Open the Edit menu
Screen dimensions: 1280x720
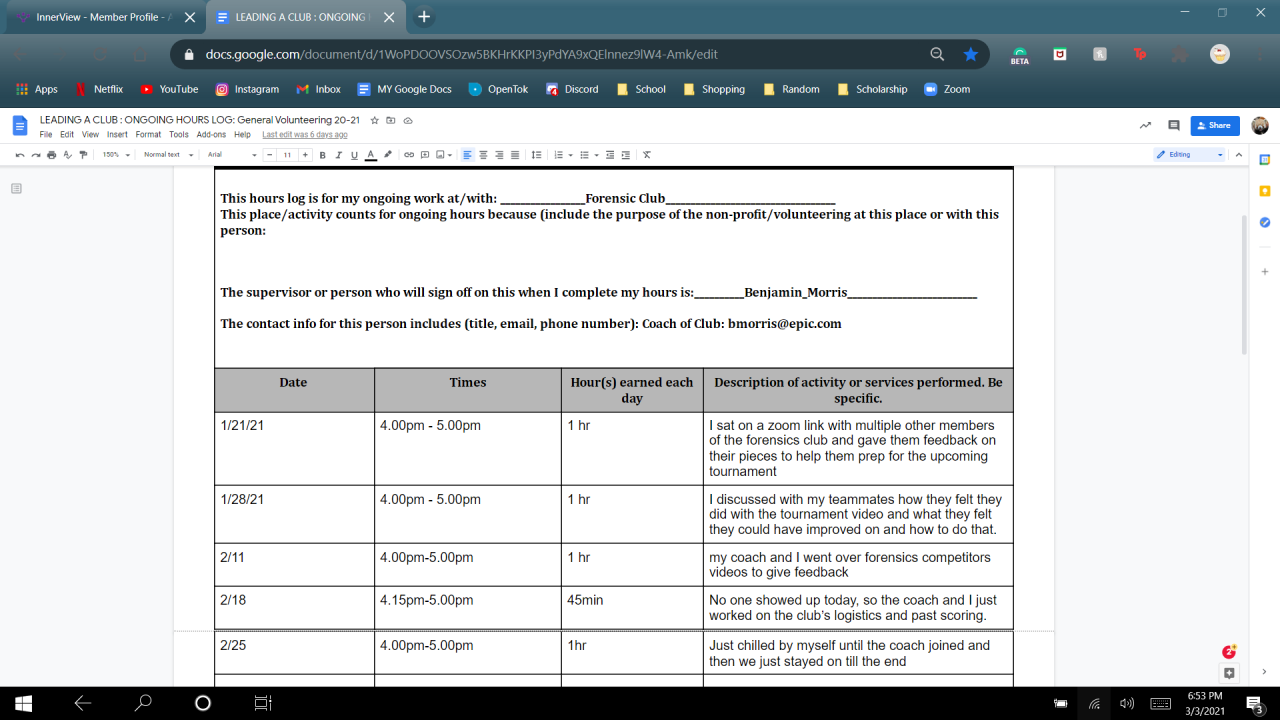pyautogui.click(x=67, y=134)
